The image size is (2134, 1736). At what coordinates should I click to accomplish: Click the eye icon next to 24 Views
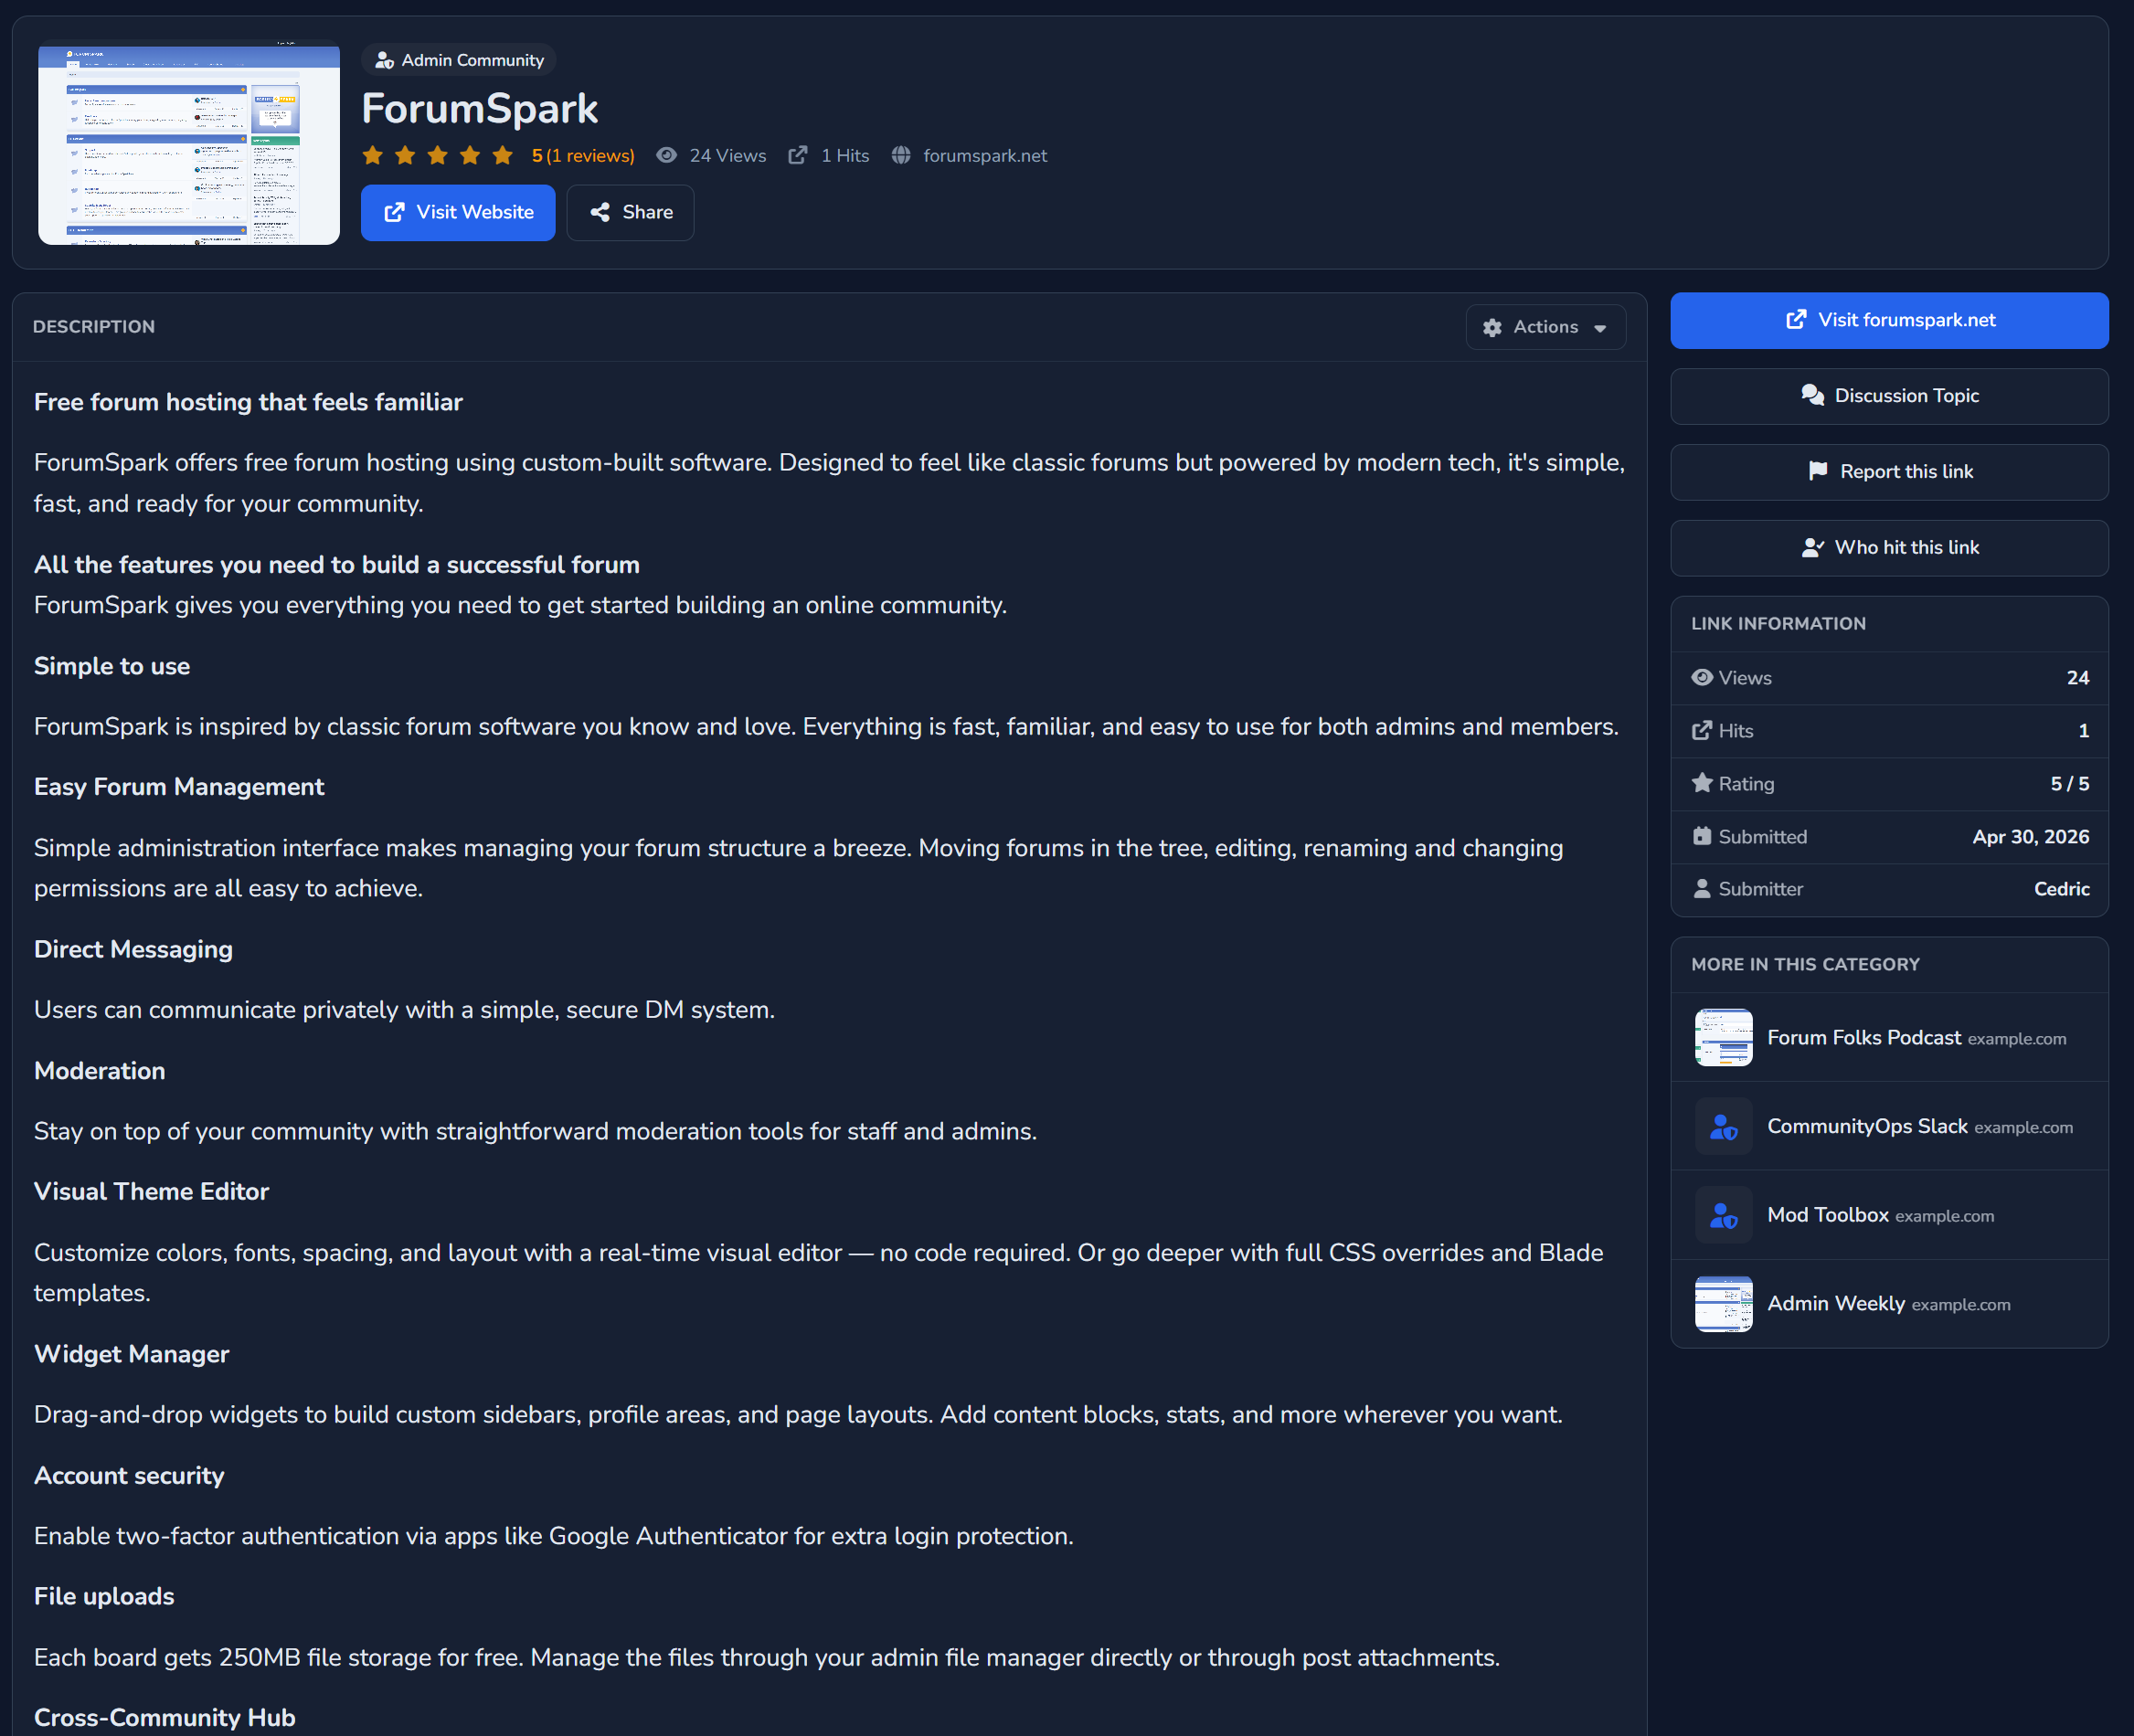click(x=667, y=155)
